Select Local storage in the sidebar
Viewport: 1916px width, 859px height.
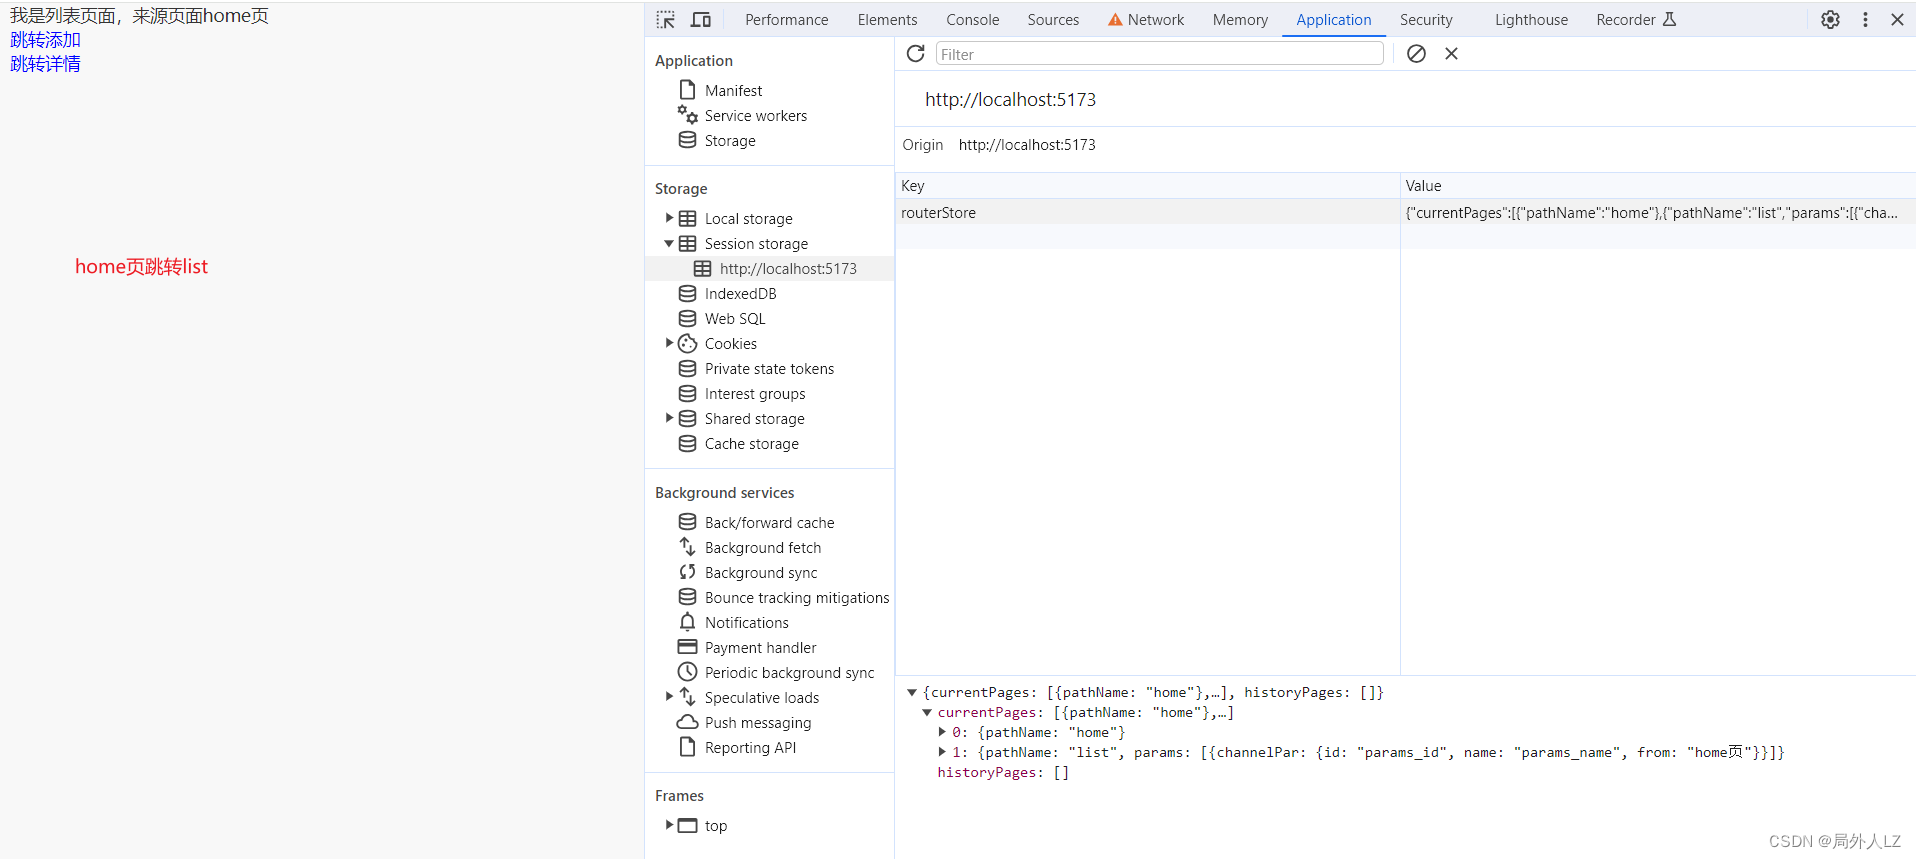pyautogui.click(x=748, y=219)
